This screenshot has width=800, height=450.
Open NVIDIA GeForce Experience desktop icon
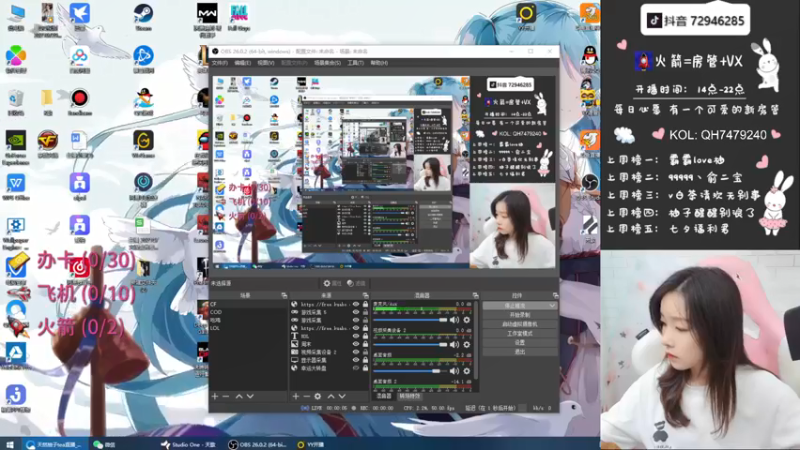point(16,147)
